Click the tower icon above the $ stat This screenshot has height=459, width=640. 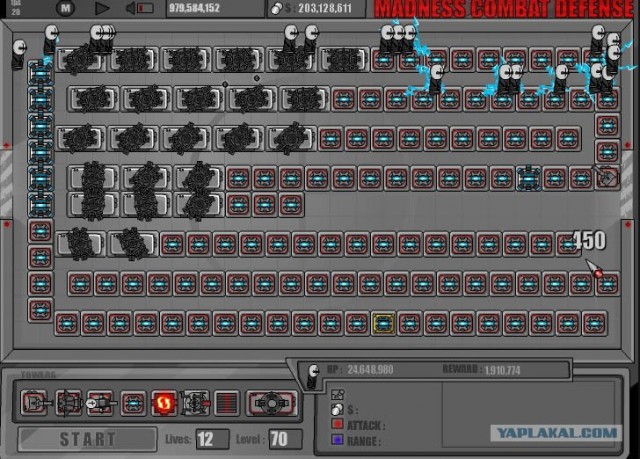pyautogui.click(x=338, y=395)
